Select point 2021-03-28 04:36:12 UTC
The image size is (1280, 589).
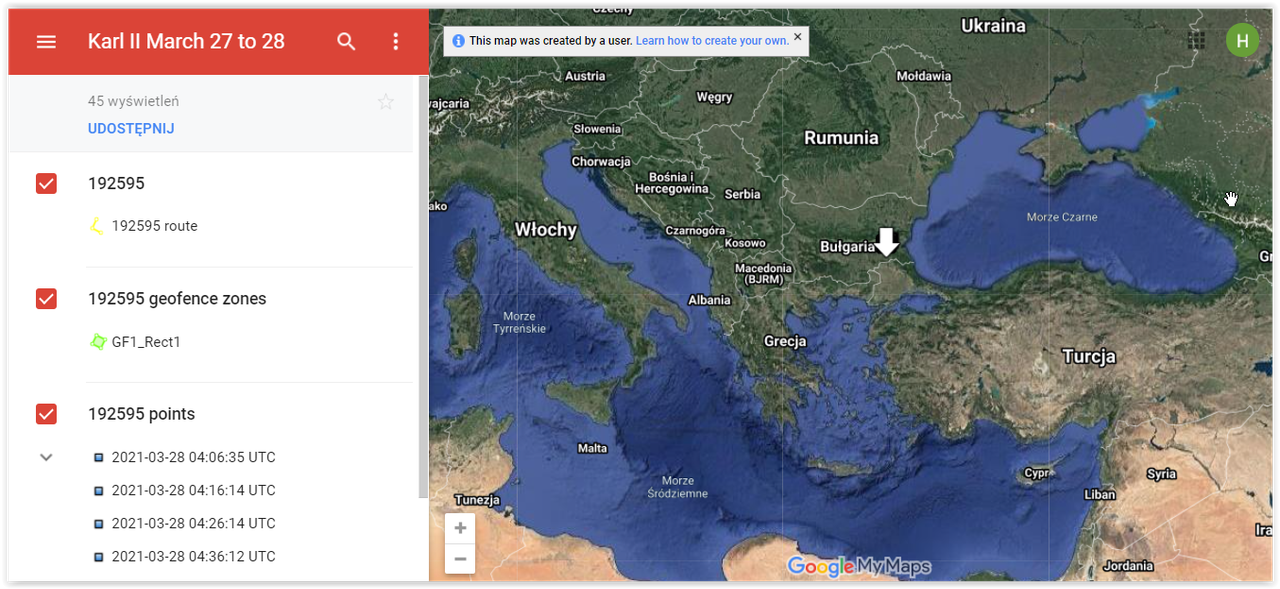[x=194, y=556]
